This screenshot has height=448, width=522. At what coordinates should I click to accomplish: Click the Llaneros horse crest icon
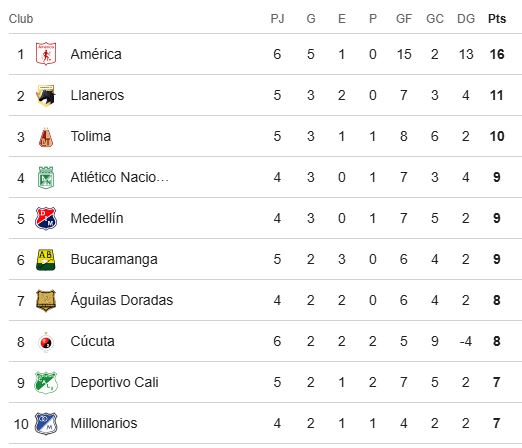[46, 95]
